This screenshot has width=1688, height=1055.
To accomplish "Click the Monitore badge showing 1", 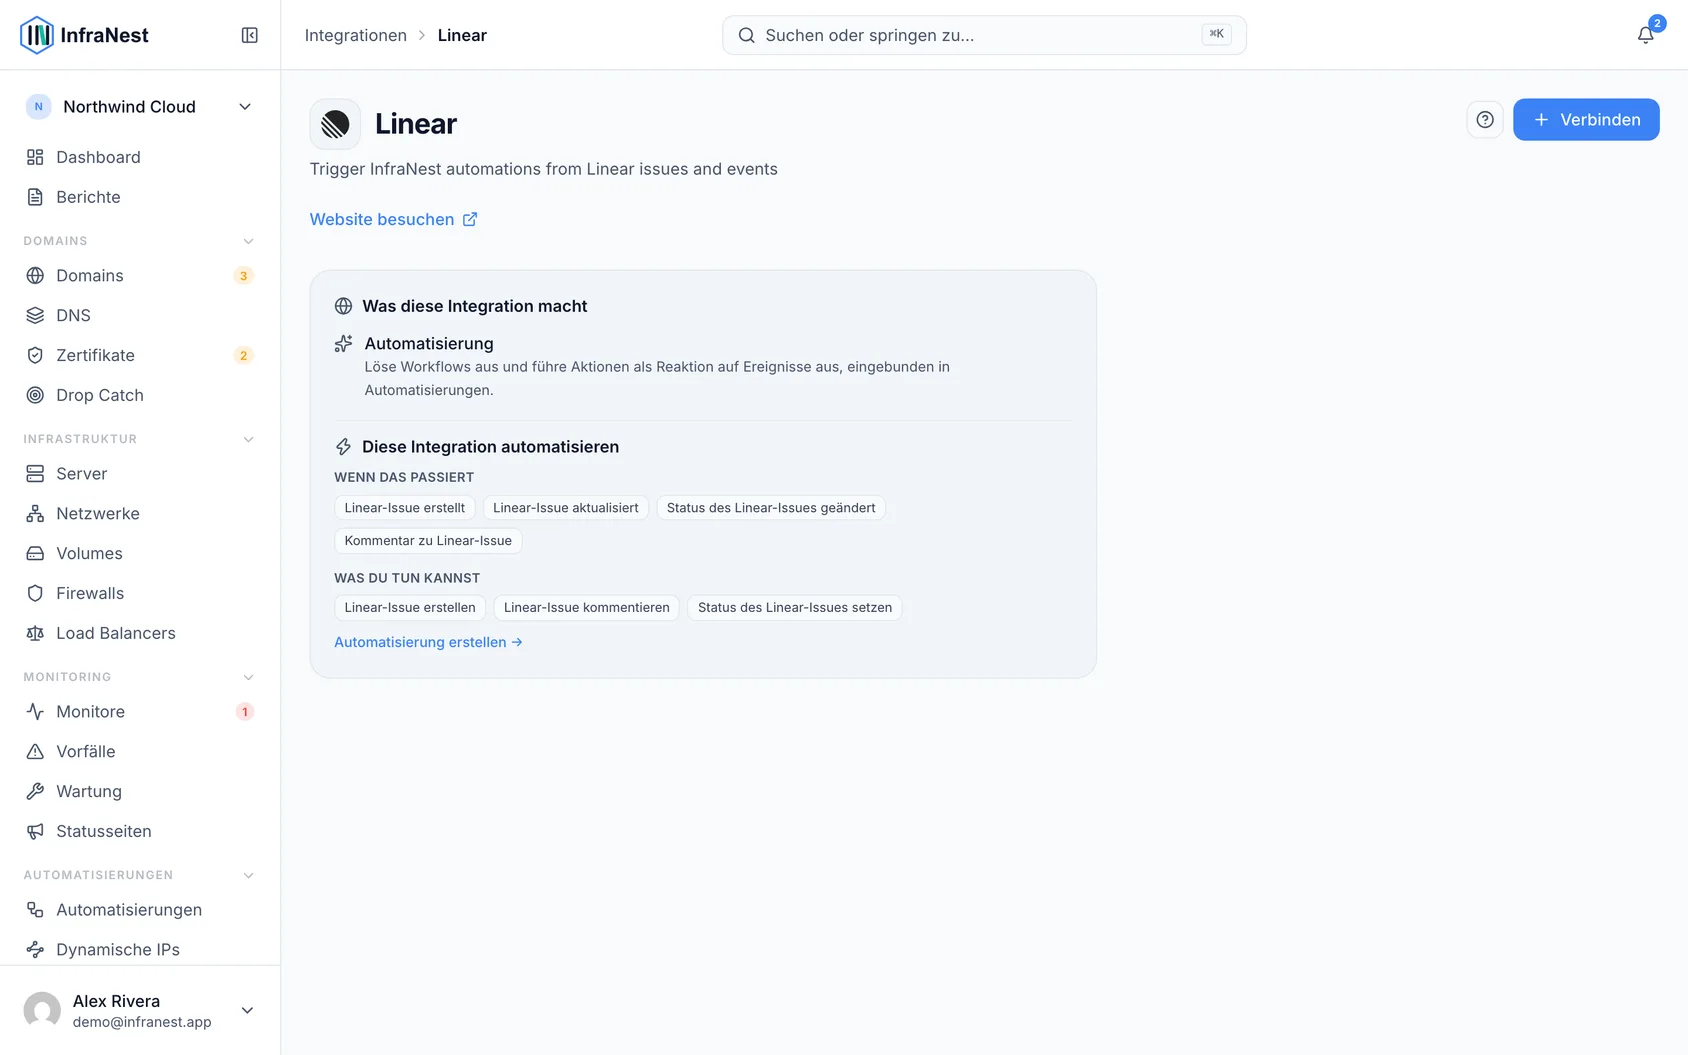I will point(244,712).
